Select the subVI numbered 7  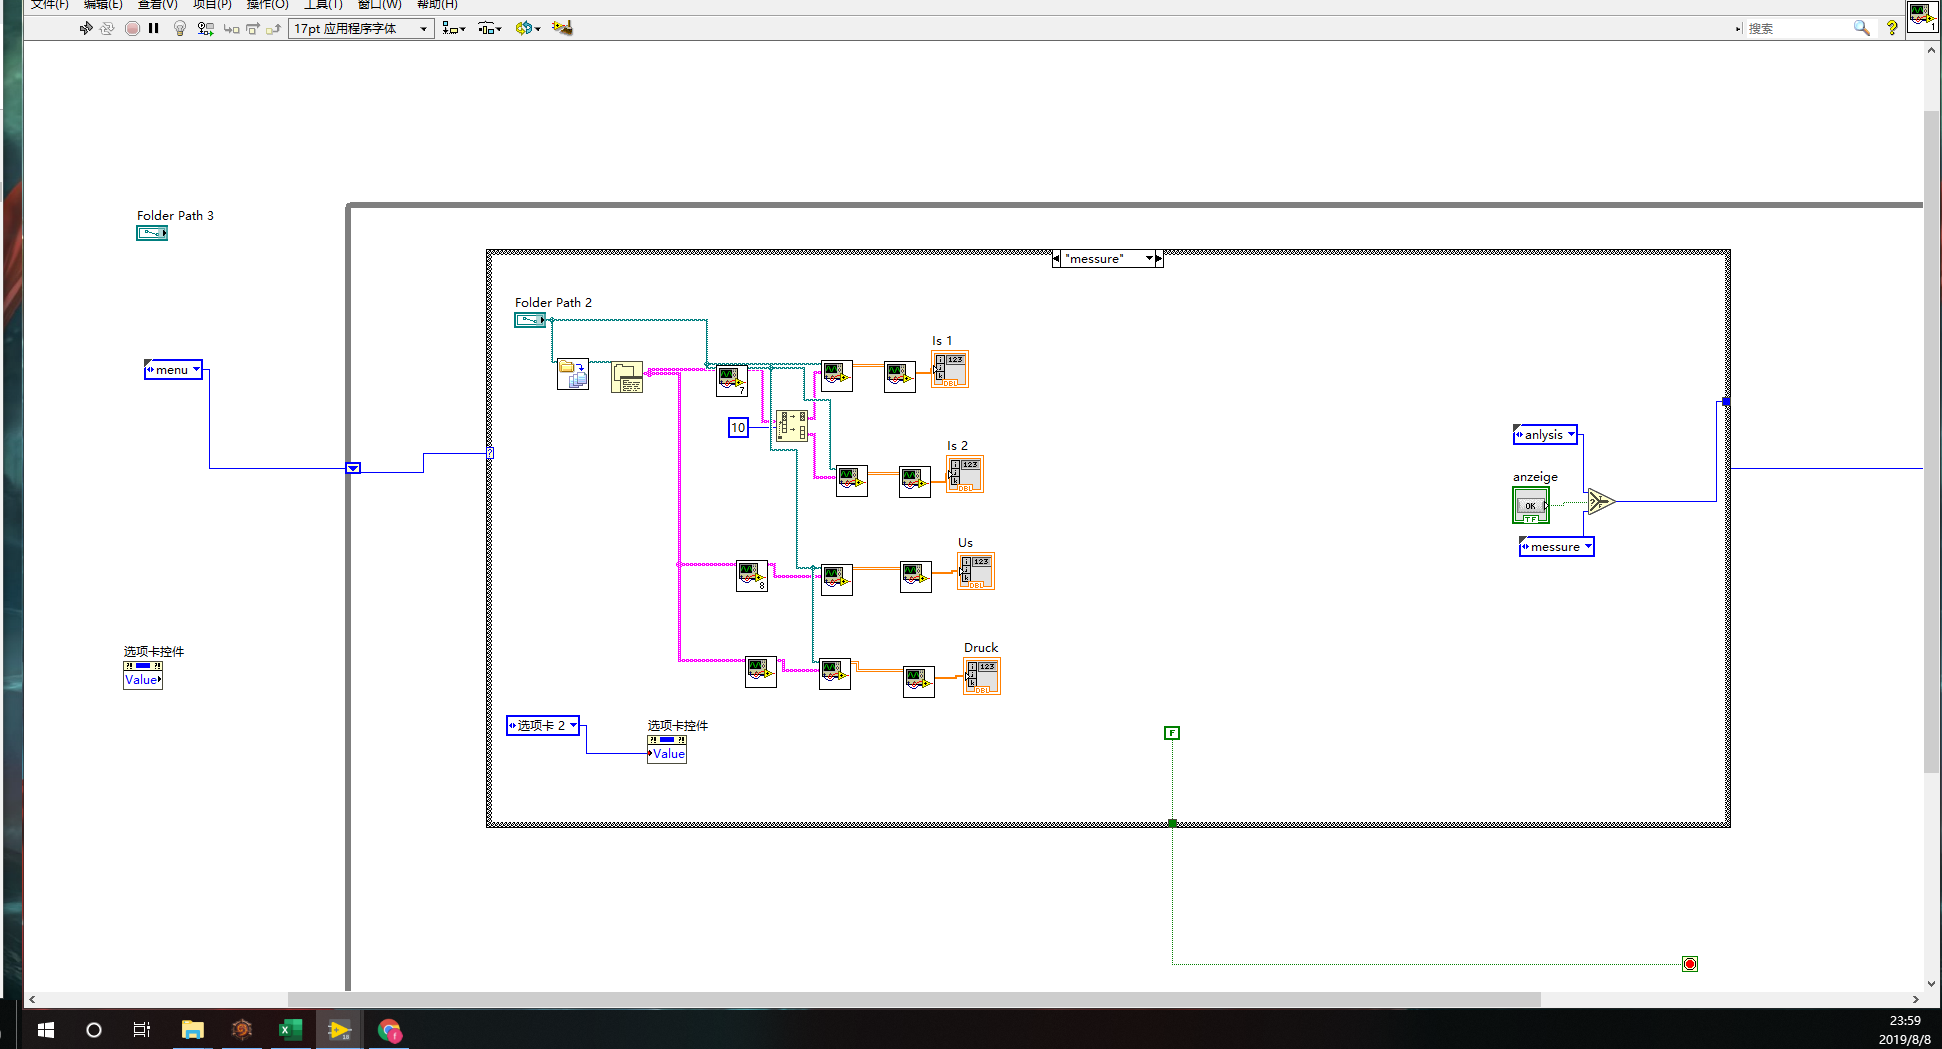pos(732,380)
